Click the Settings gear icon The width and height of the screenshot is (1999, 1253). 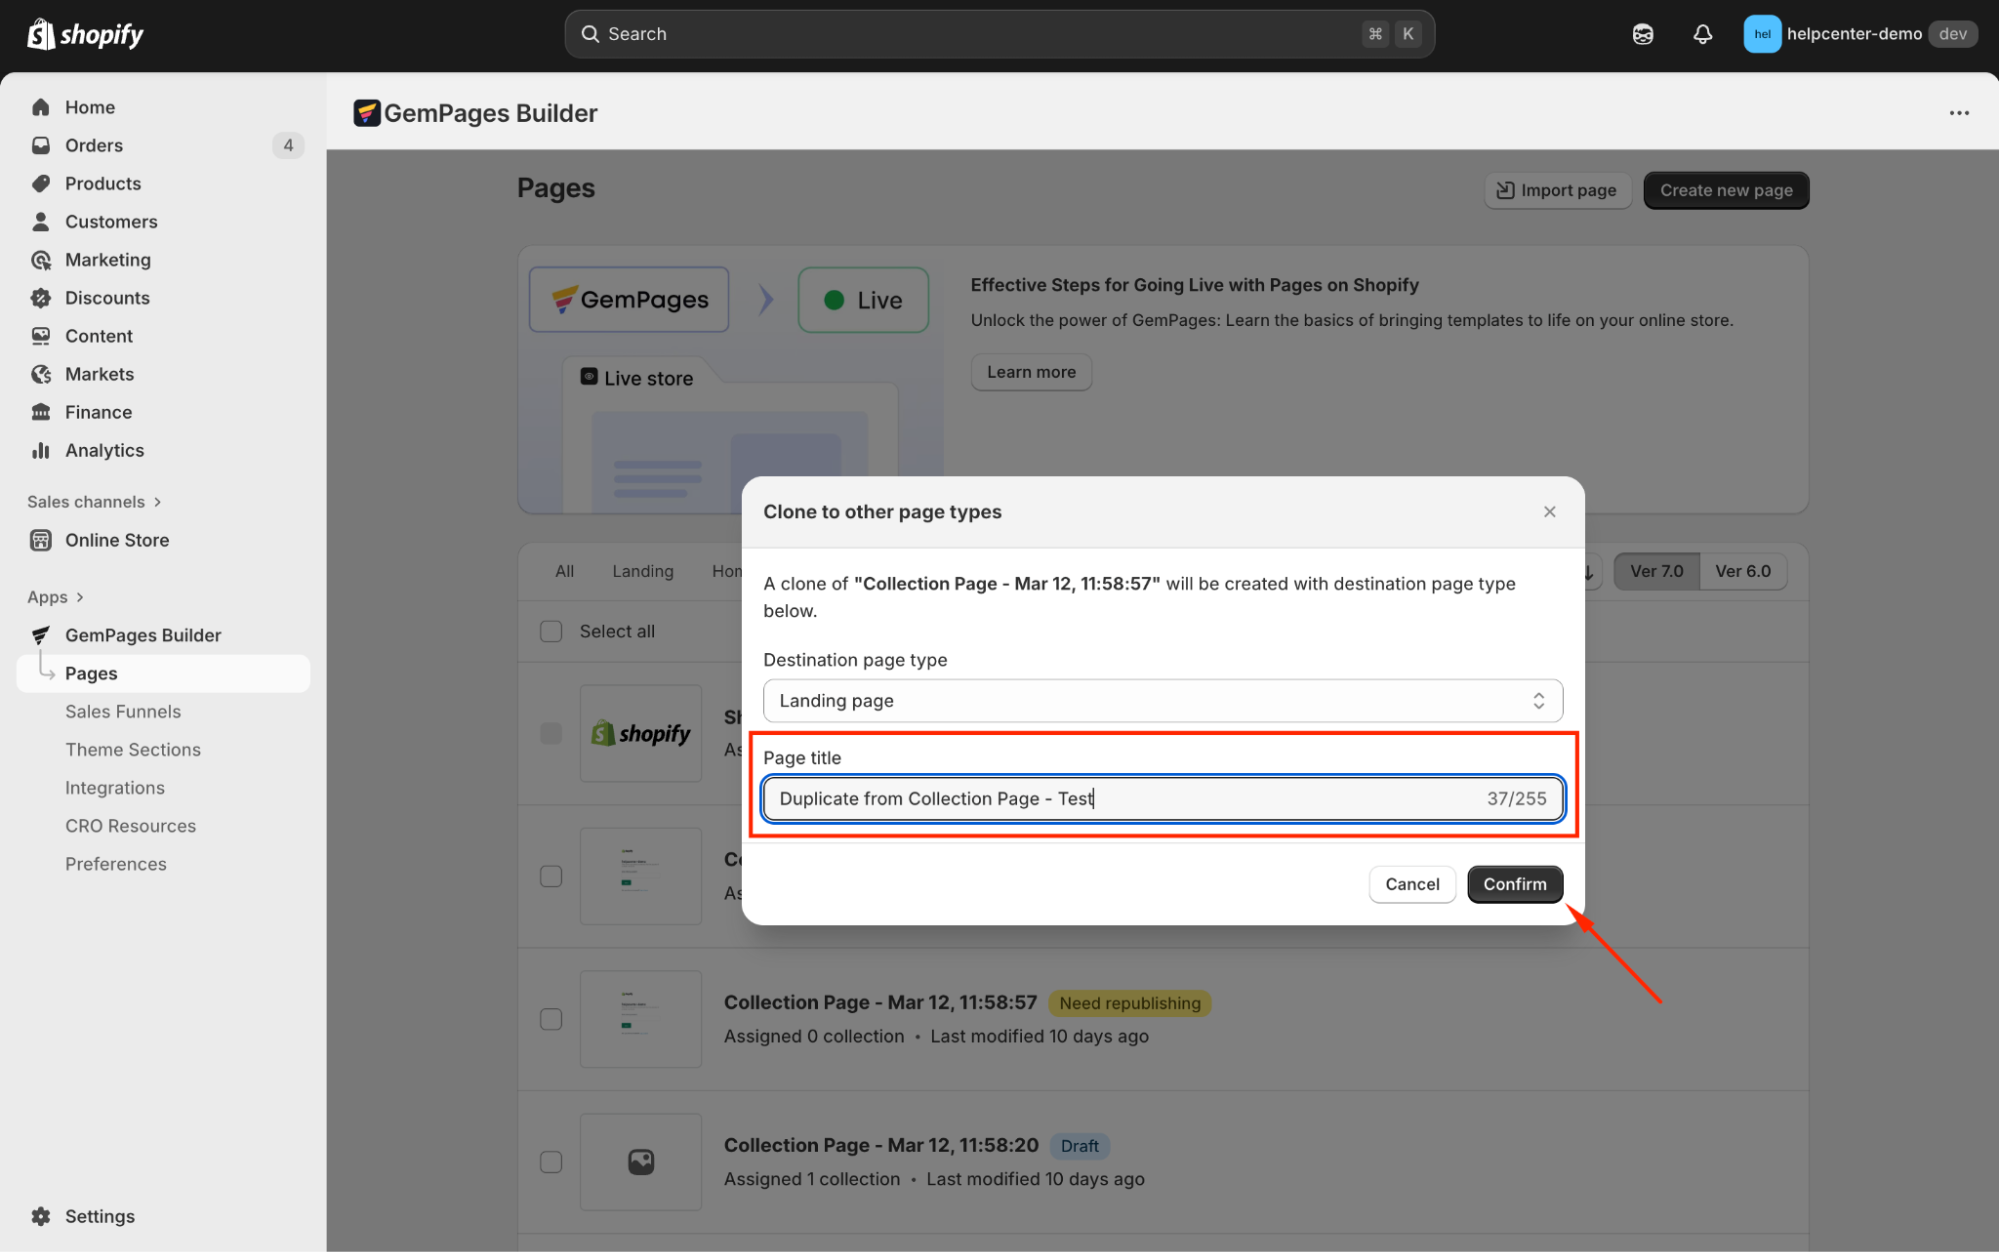[x=41, y=1216]
